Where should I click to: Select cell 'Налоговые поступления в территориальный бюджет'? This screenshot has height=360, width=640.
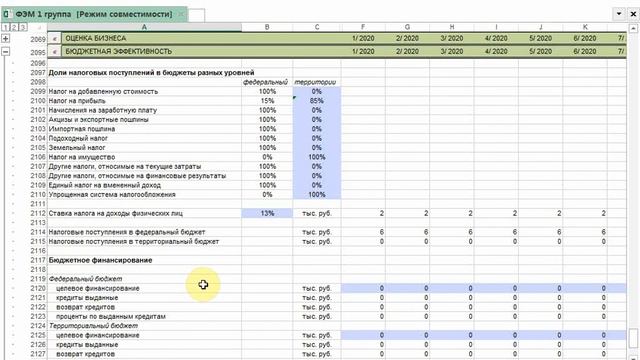tap(144, 242)
